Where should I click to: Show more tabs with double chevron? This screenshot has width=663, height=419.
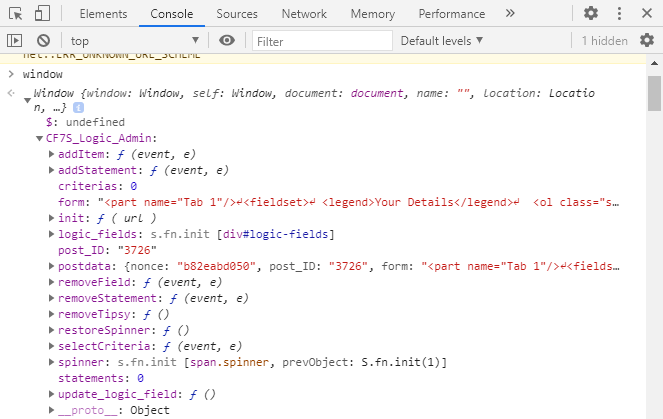510,14
